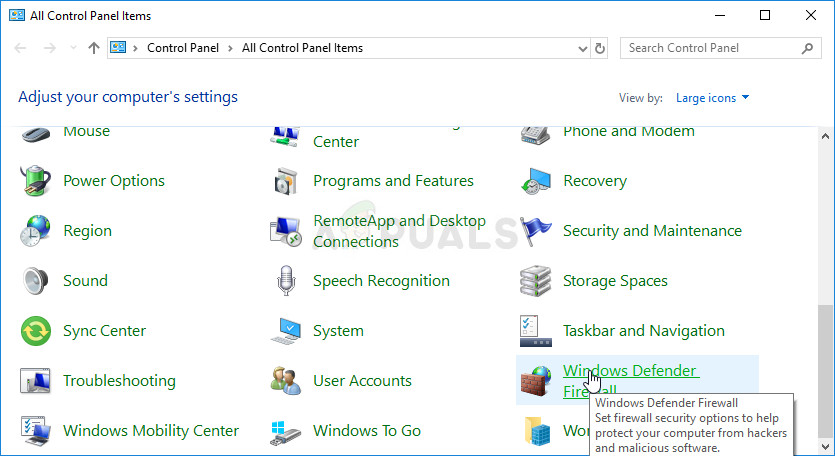
Task: Open Power Options battery icon
Action: pyautogui.click(x=36, y=181)
